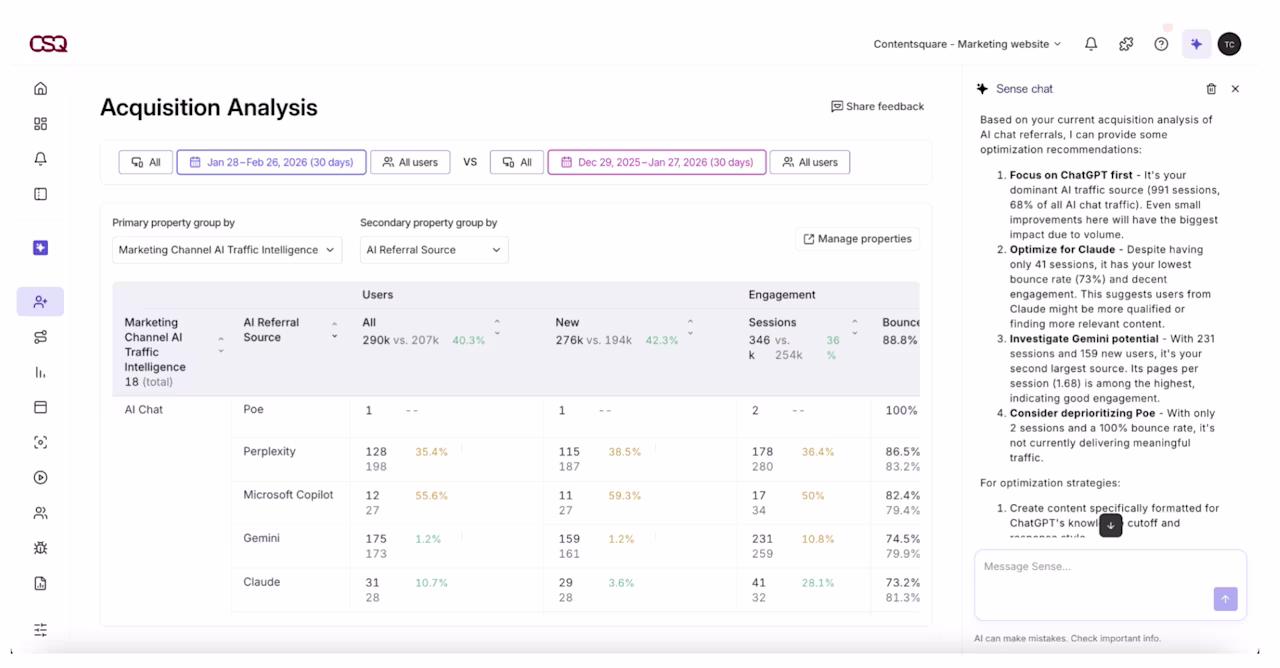Image resolution: width=1280 pixels, height=668 pixels.
Task: Click the AI Chat channel cell
Action: coord(143,409)
